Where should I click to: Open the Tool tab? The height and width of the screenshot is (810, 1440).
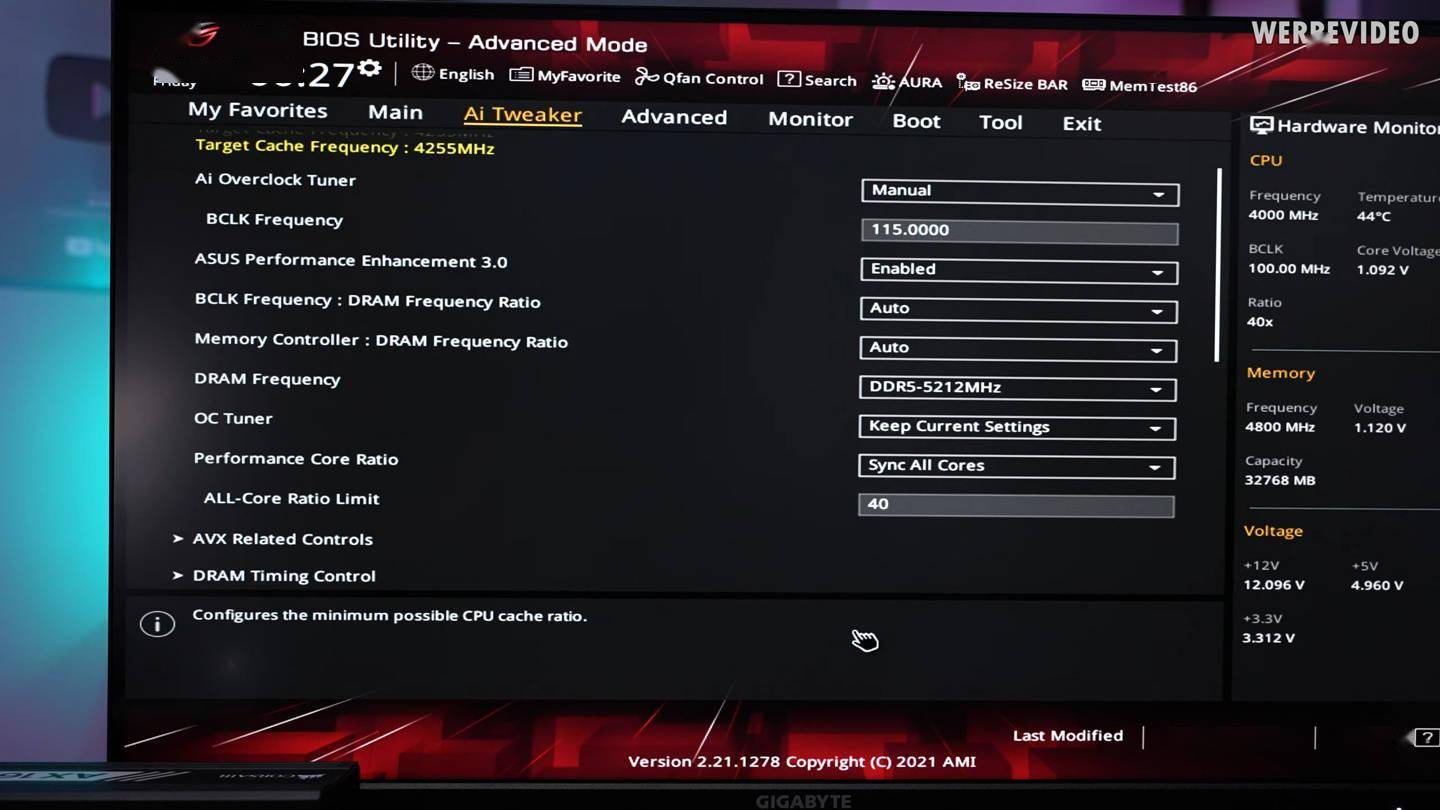pos(1001,122)
